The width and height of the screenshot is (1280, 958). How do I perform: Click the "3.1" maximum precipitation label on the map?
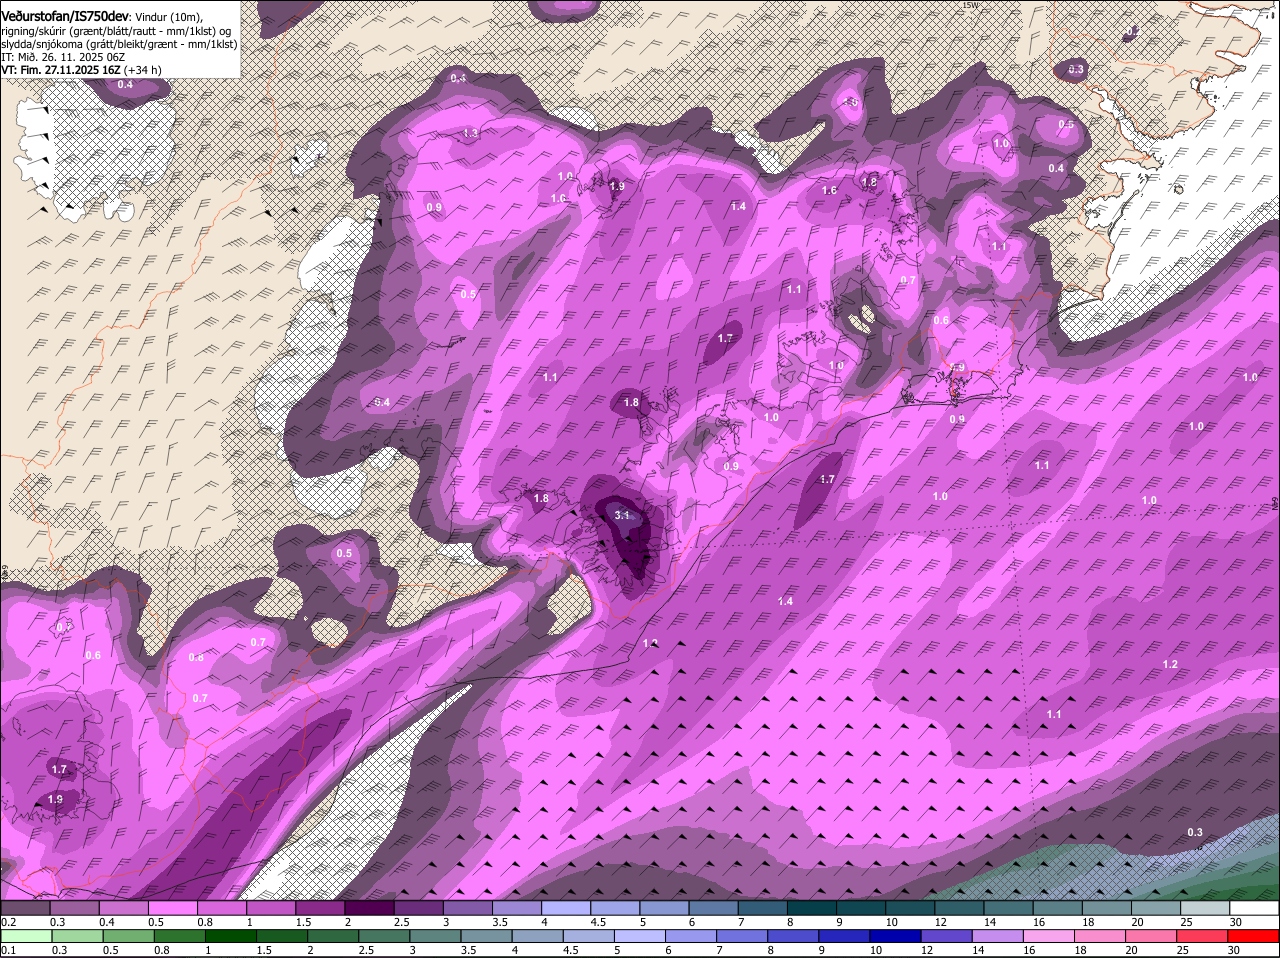click(x=622, y=515)
